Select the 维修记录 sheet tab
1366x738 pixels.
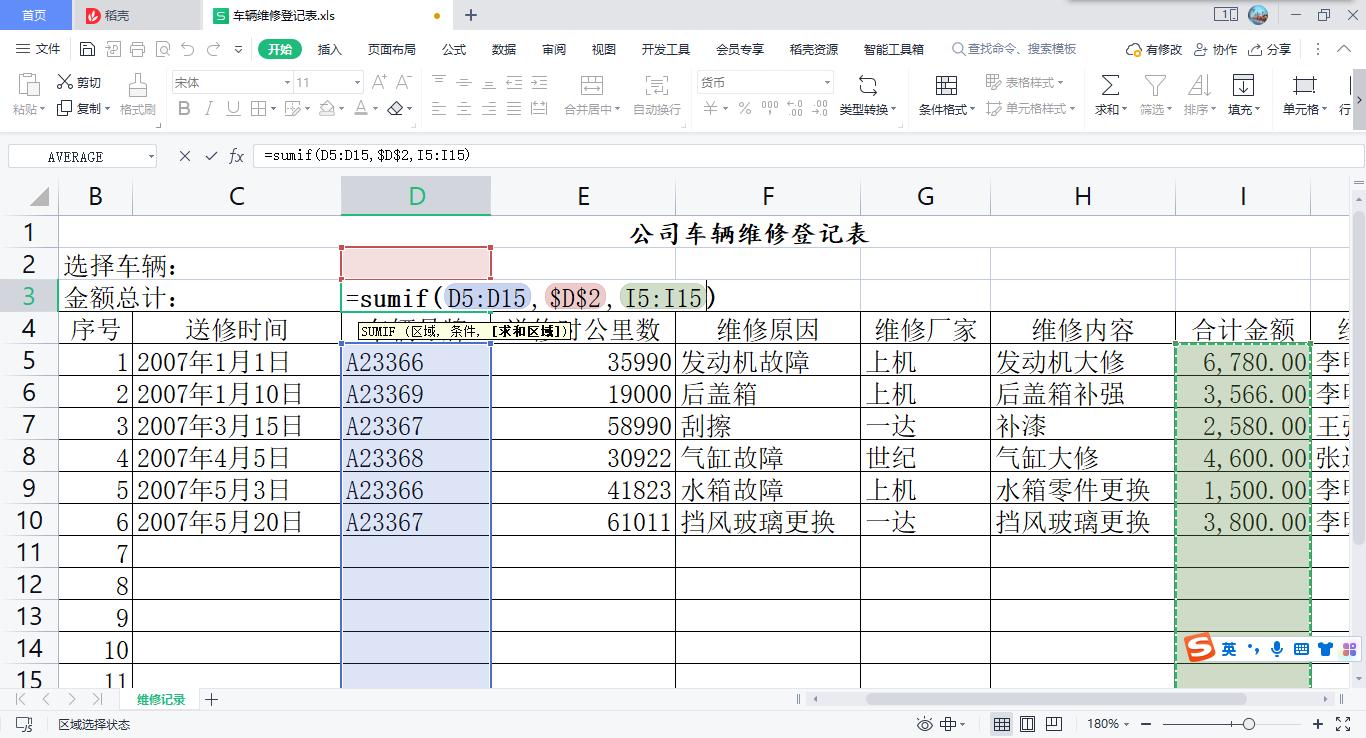tap(159, 699)
